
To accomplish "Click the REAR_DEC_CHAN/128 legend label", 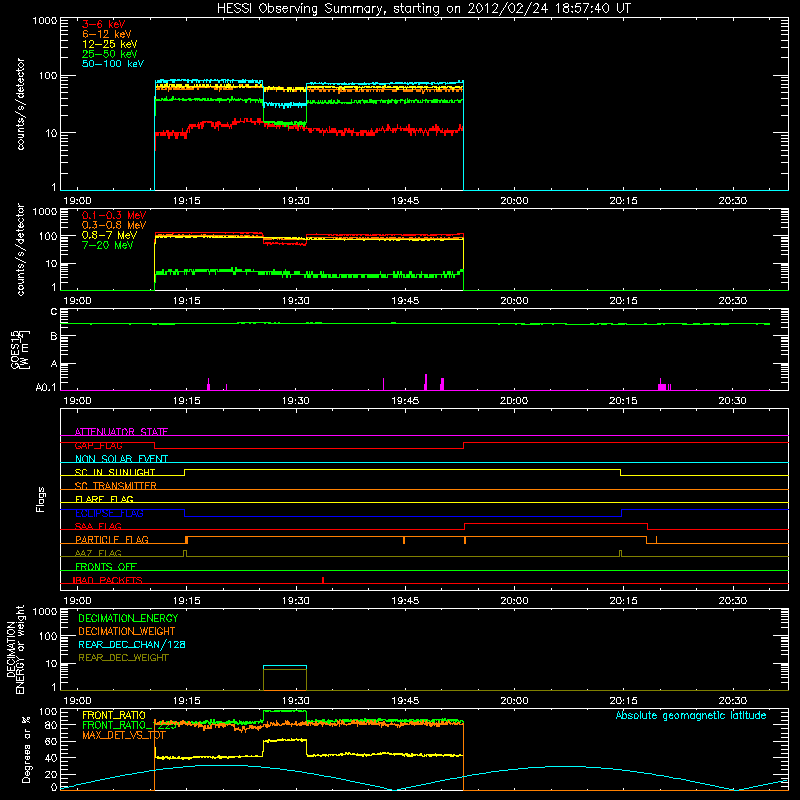I will click(132, 644).
